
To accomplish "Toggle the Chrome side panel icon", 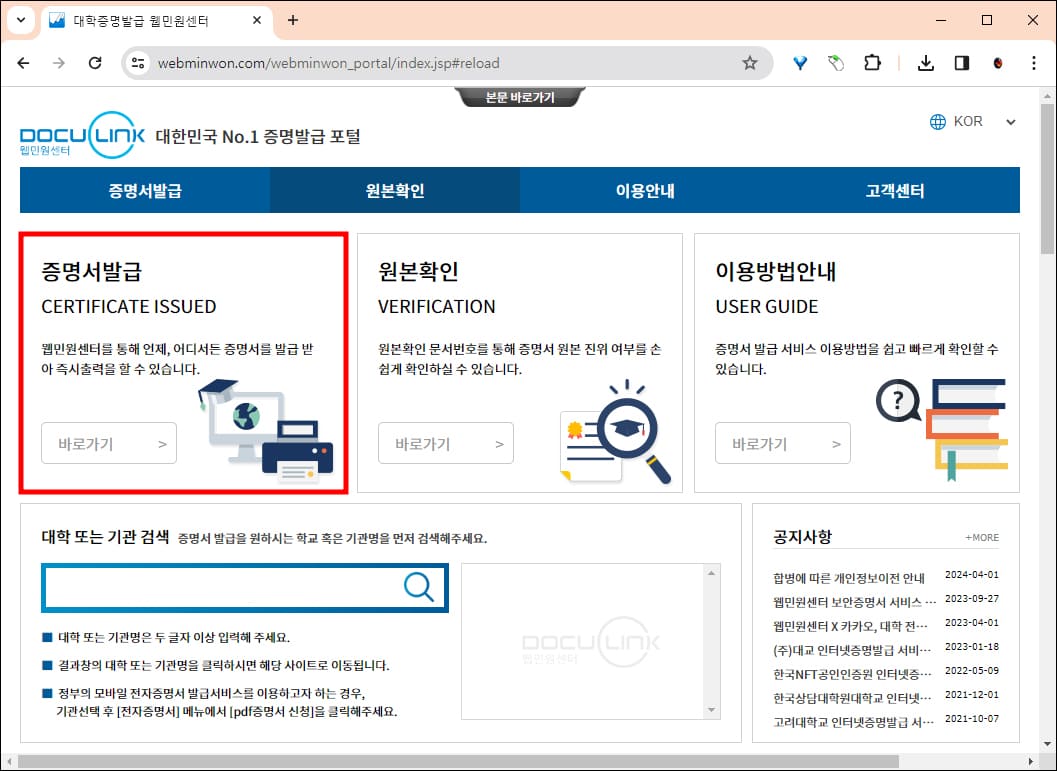I will [962, 62].
